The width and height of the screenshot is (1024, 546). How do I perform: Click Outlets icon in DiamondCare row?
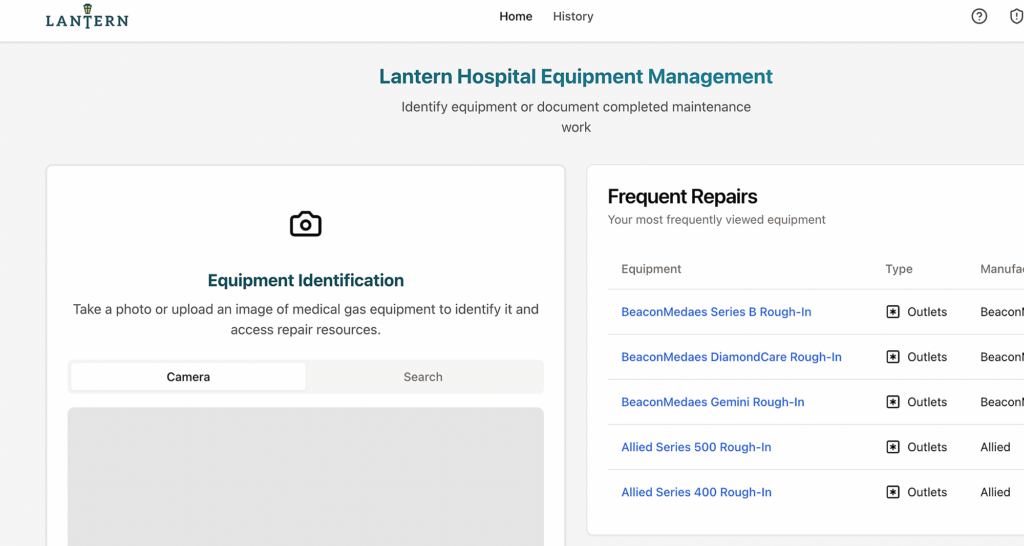(893, 357)
